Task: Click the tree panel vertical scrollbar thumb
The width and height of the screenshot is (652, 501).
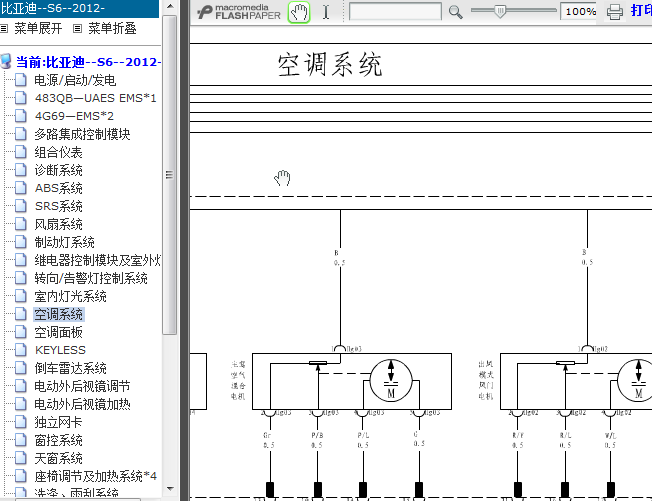Action: pyautogui.click(x=169, y=175)
